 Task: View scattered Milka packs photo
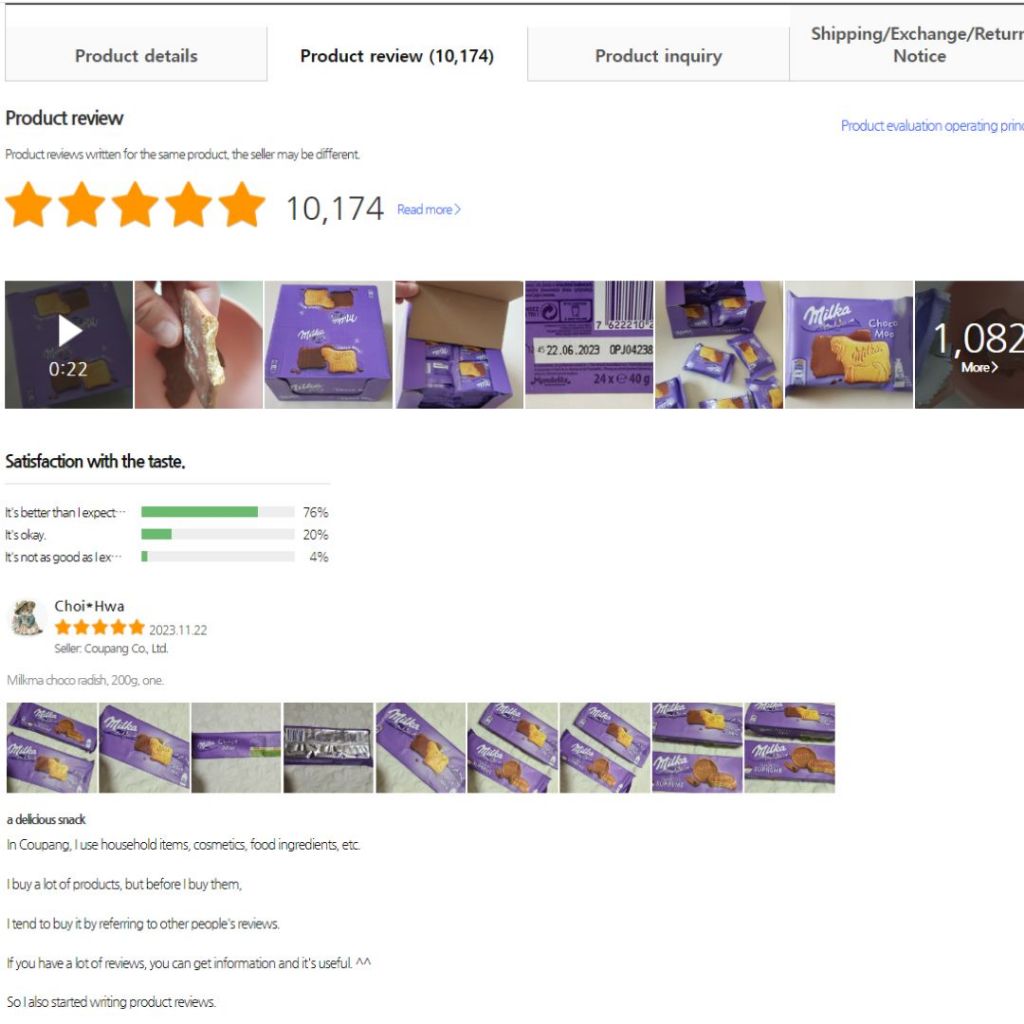(719, 344)
